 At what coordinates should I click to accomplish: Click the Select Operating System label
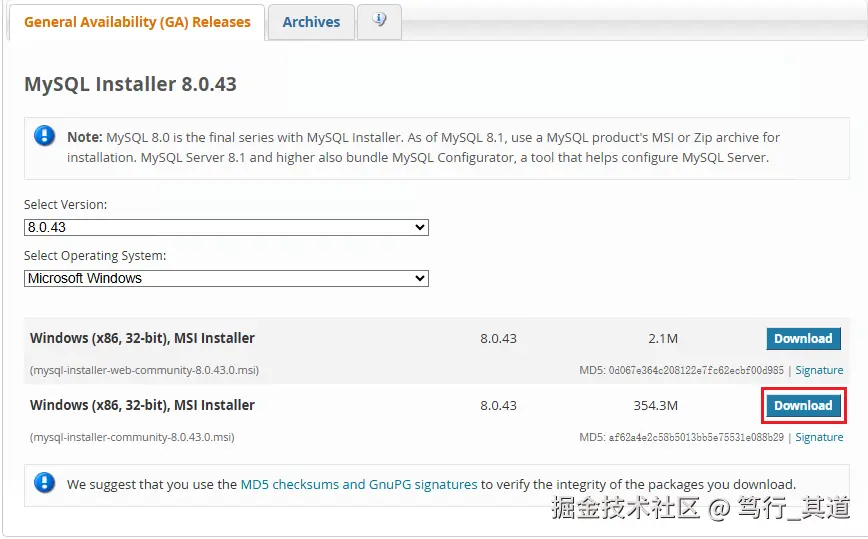tap(95, 256)
